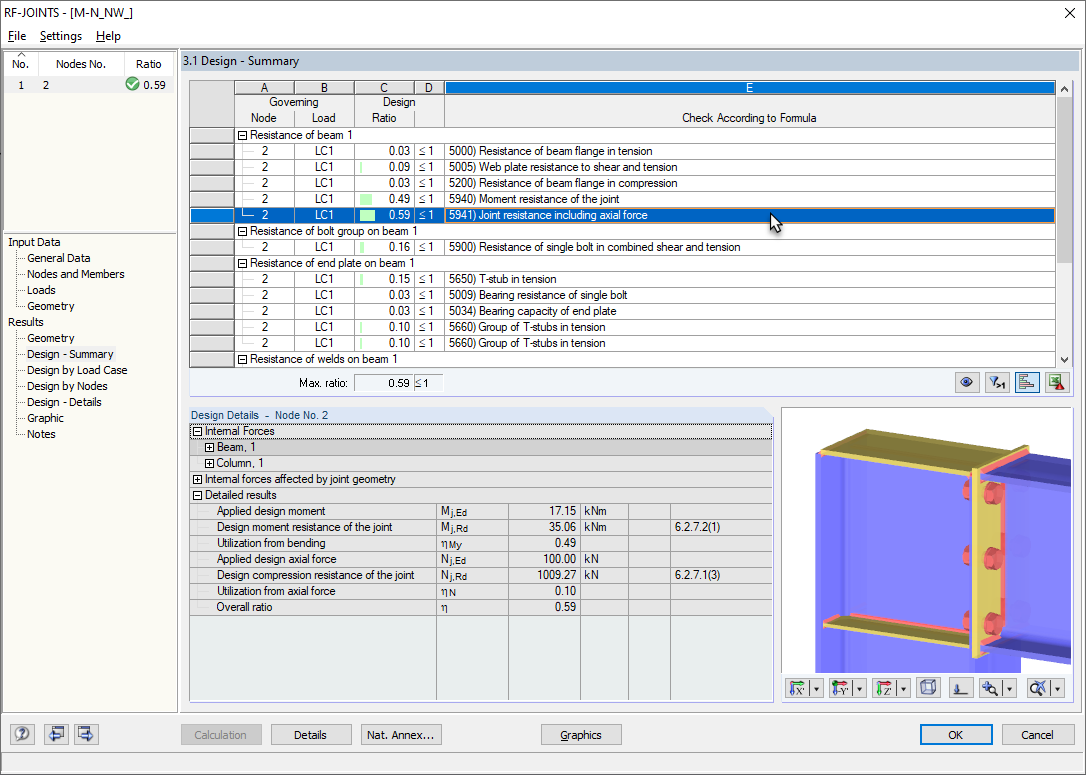Image resolution: width=1086 pixels, height=775 pixels.
Task: Set view against Y direction
Action: point(840,688)
